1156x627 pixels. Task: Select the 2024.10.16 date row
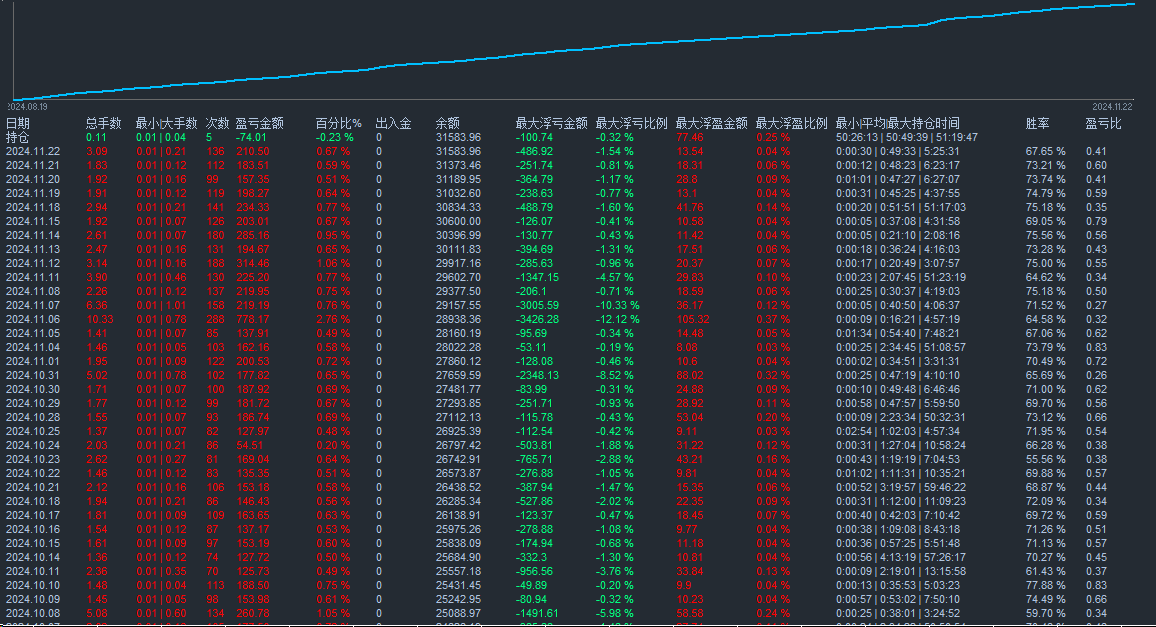click(x=33, y=530)
